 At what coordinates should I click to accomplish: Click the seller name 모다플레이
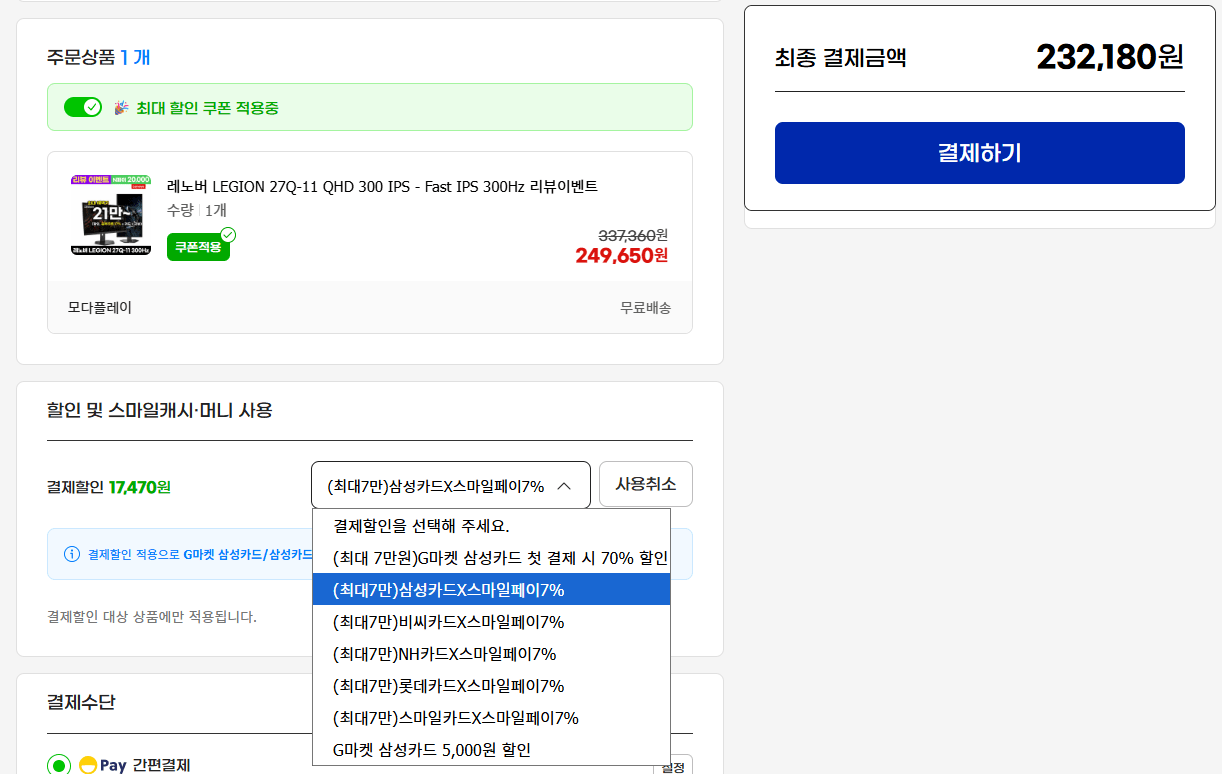point(100,308)
